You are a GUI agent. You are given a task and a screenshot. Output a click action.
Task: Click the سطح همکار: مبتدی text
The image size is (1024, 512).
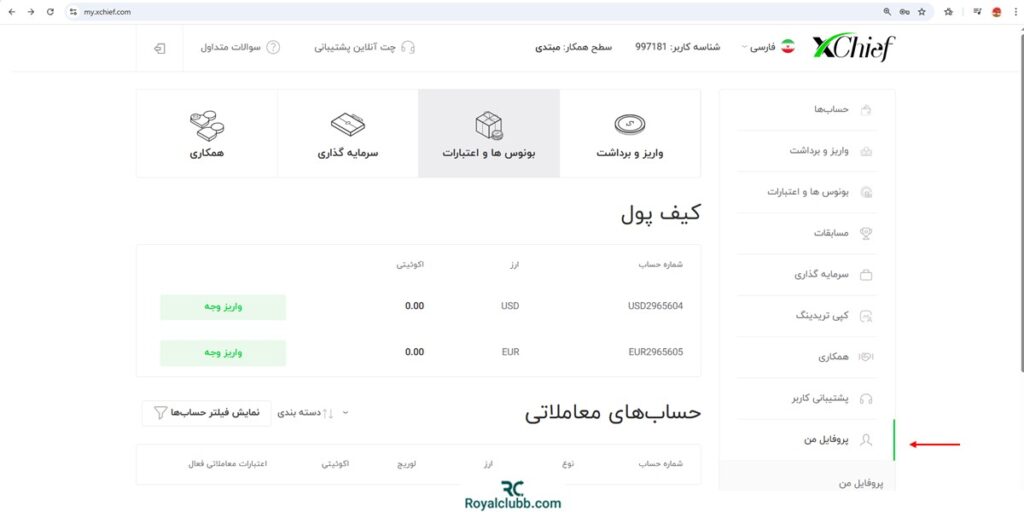tap(573, 48)
